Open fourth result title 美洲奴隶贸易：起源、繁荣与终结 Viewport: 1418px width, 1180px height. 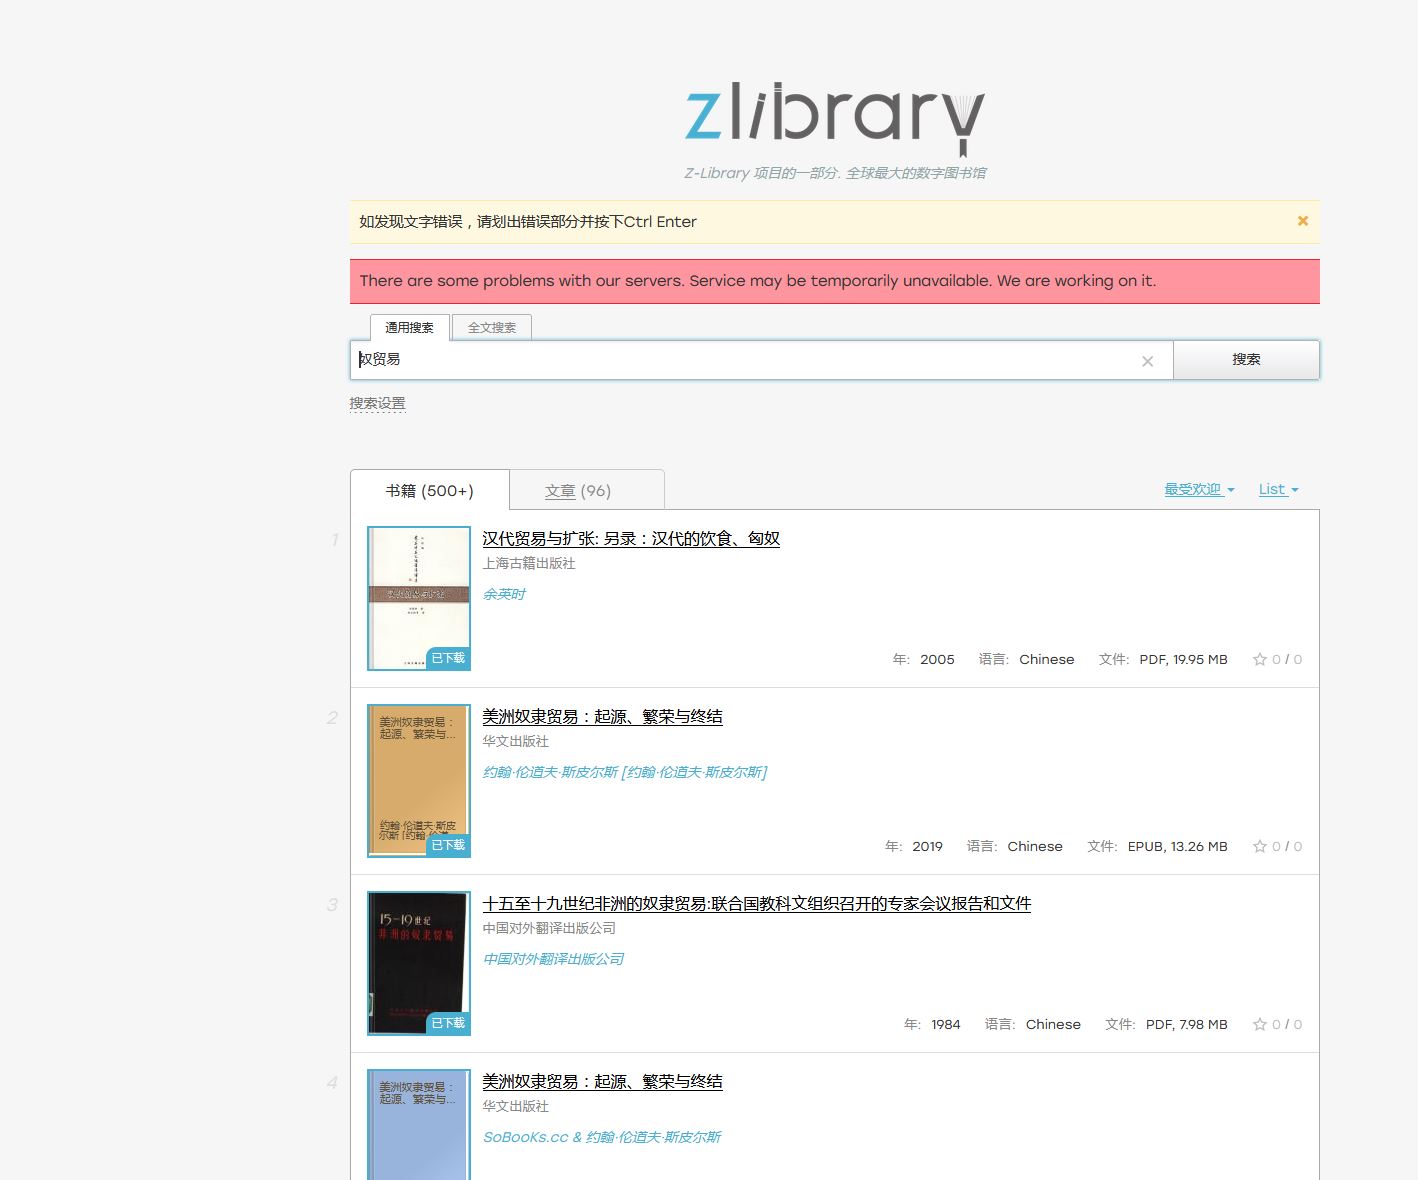[602, 1081]
